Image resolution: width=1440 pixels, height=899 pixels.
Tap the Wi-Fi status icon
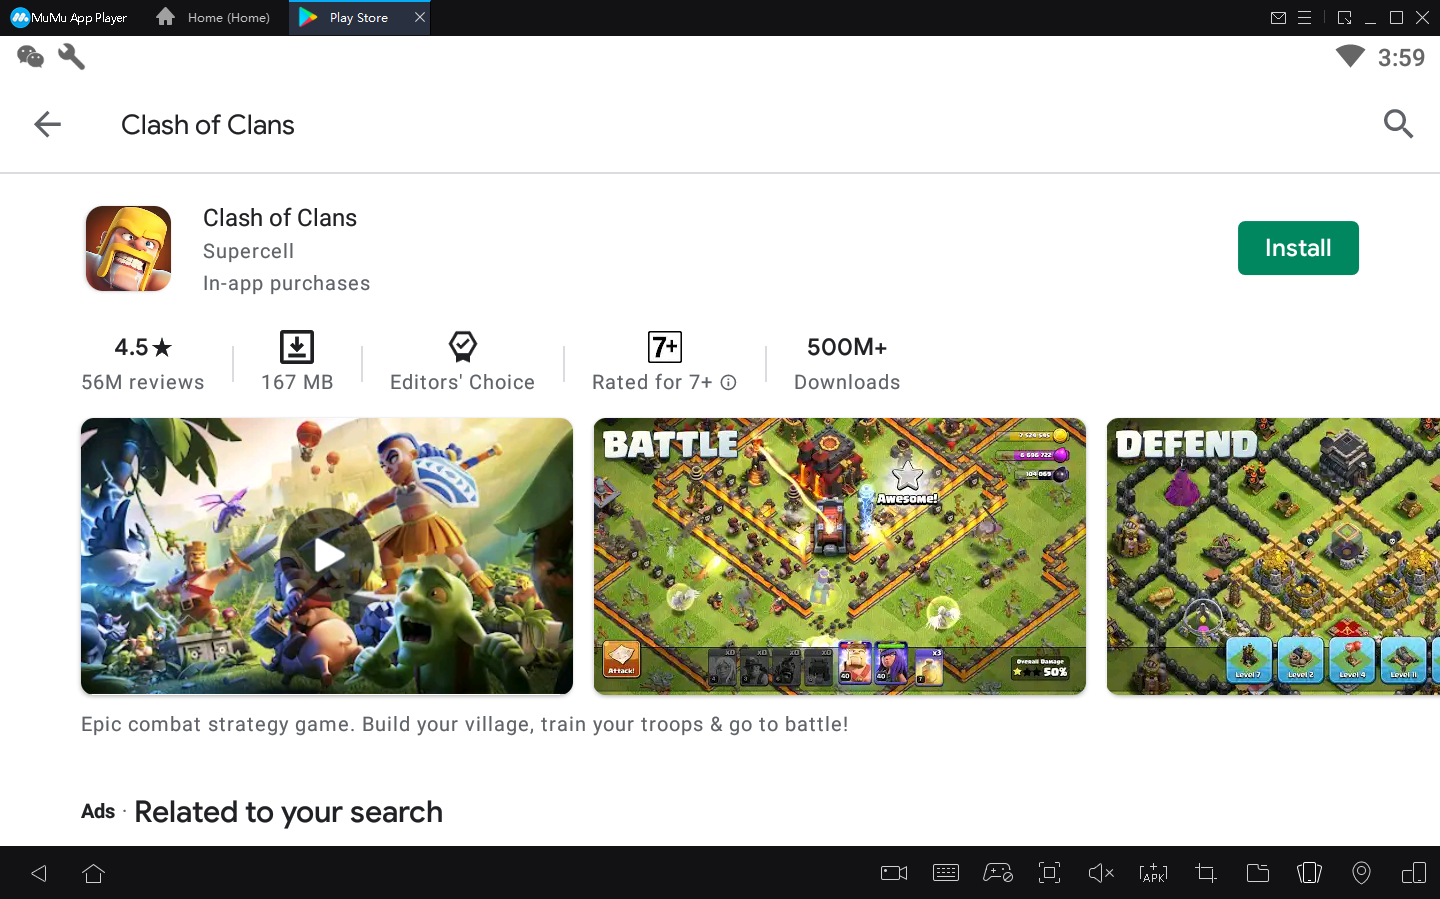1350,56
